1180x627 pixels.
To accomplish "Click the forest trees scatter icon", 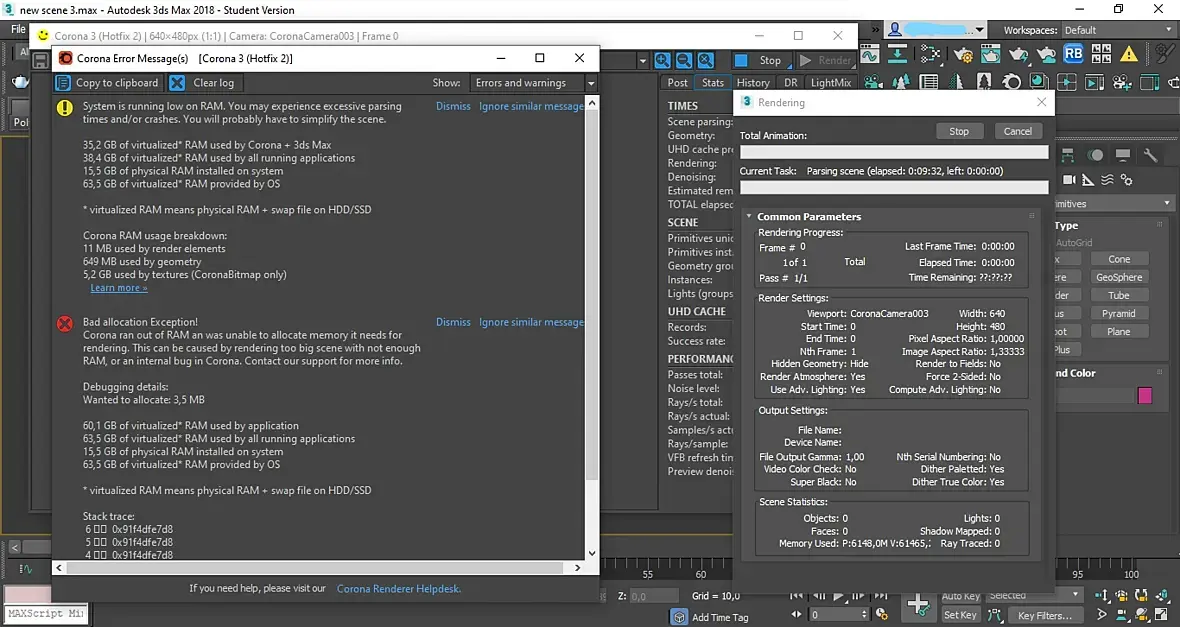I will tap(900, 82).
